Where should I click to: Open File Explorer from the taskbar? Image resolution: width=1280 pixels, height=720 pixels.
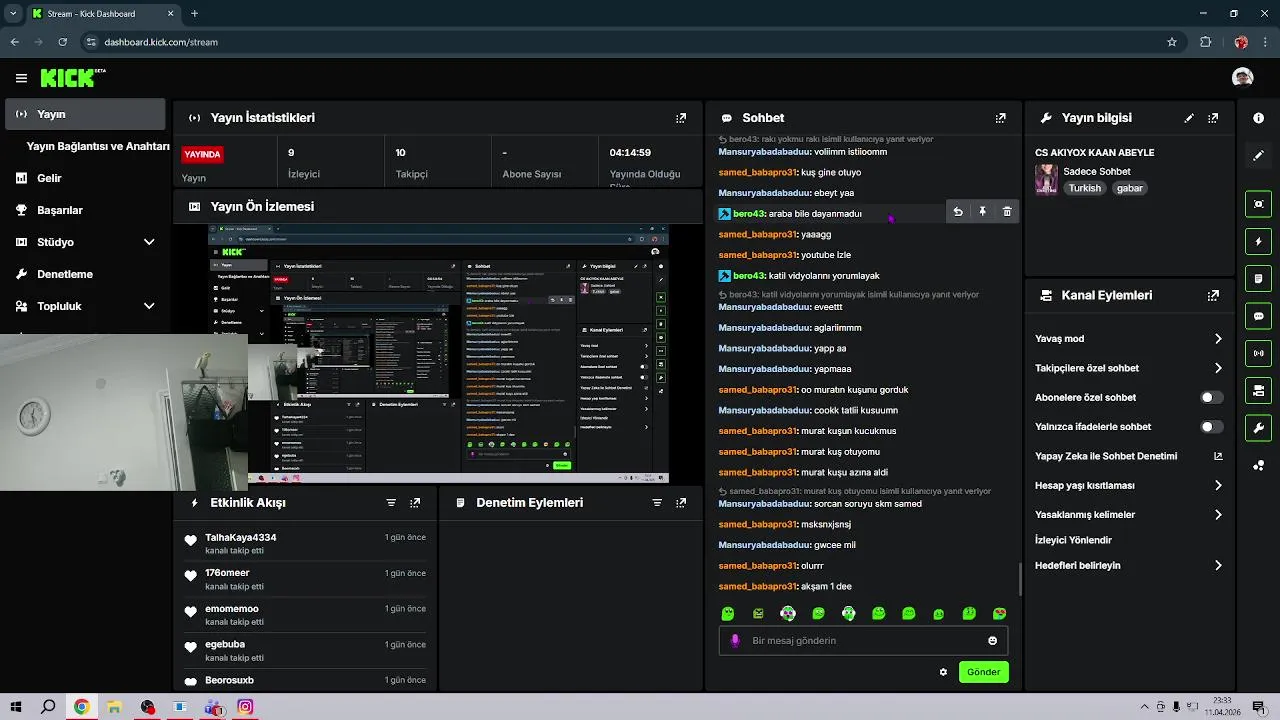(x=114, y=707)
